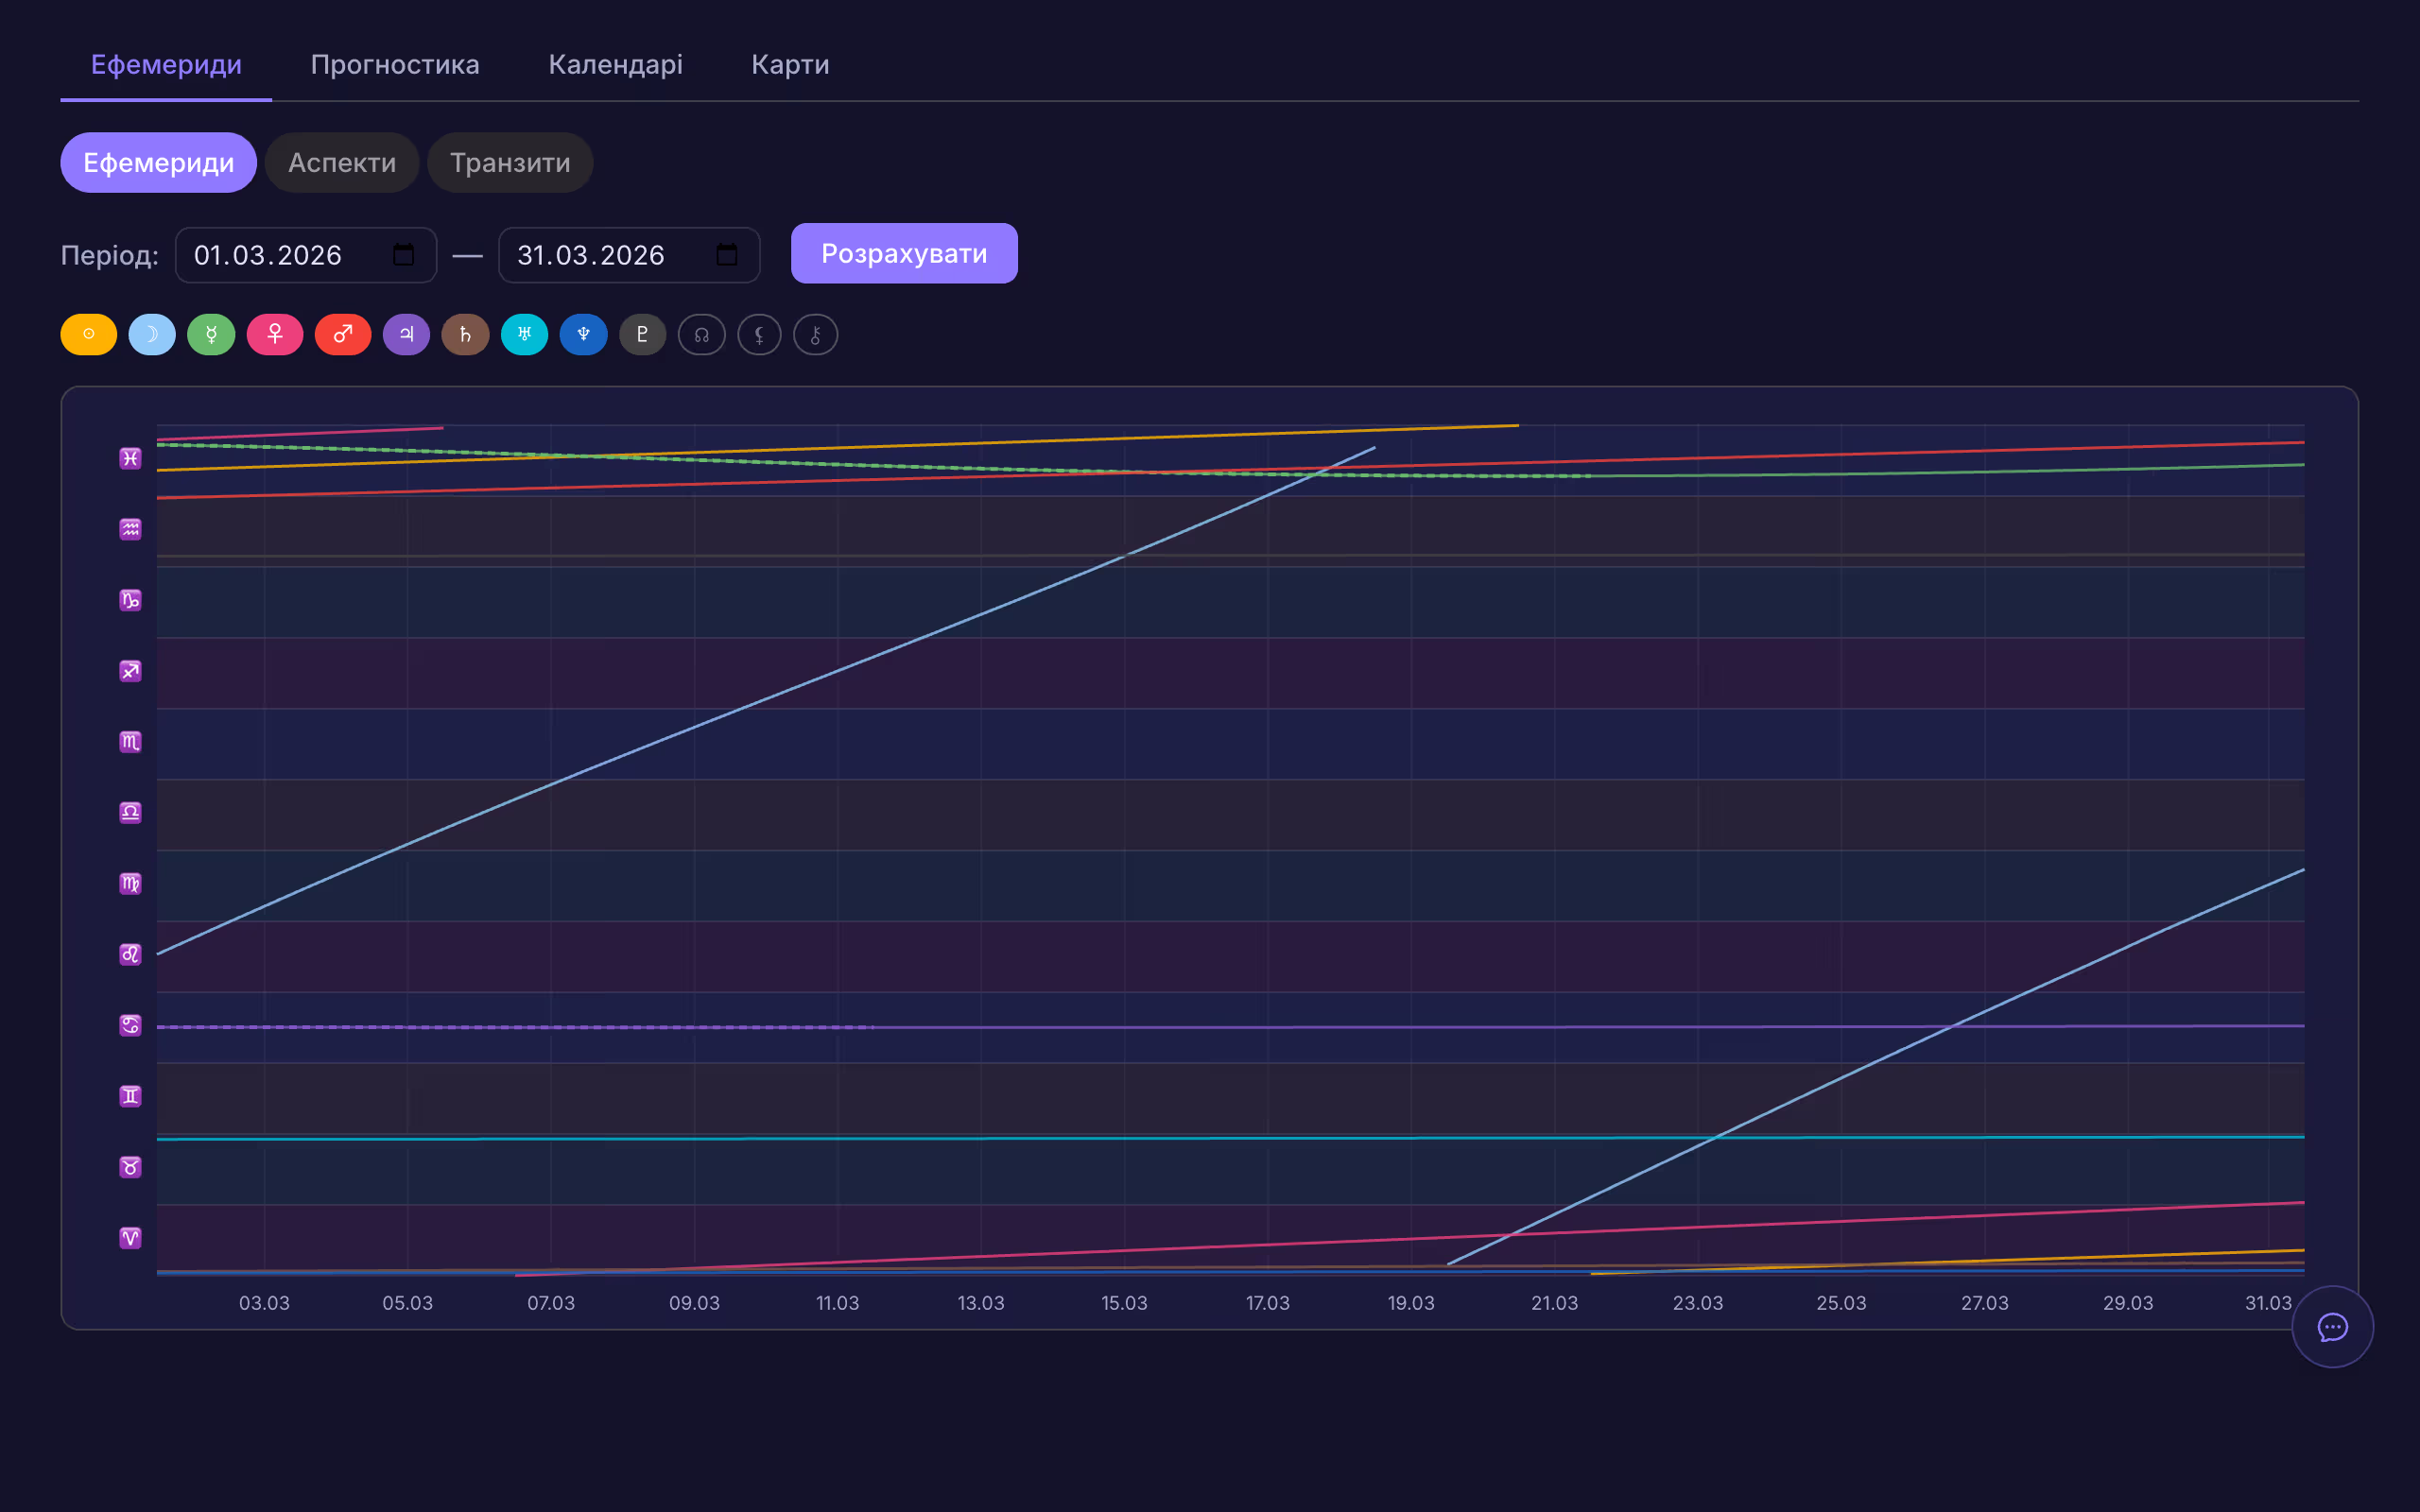Click the blue Neptune symbol chip
The height and width of the screenshot is (1512, 2420).
(x=583, y=334)
